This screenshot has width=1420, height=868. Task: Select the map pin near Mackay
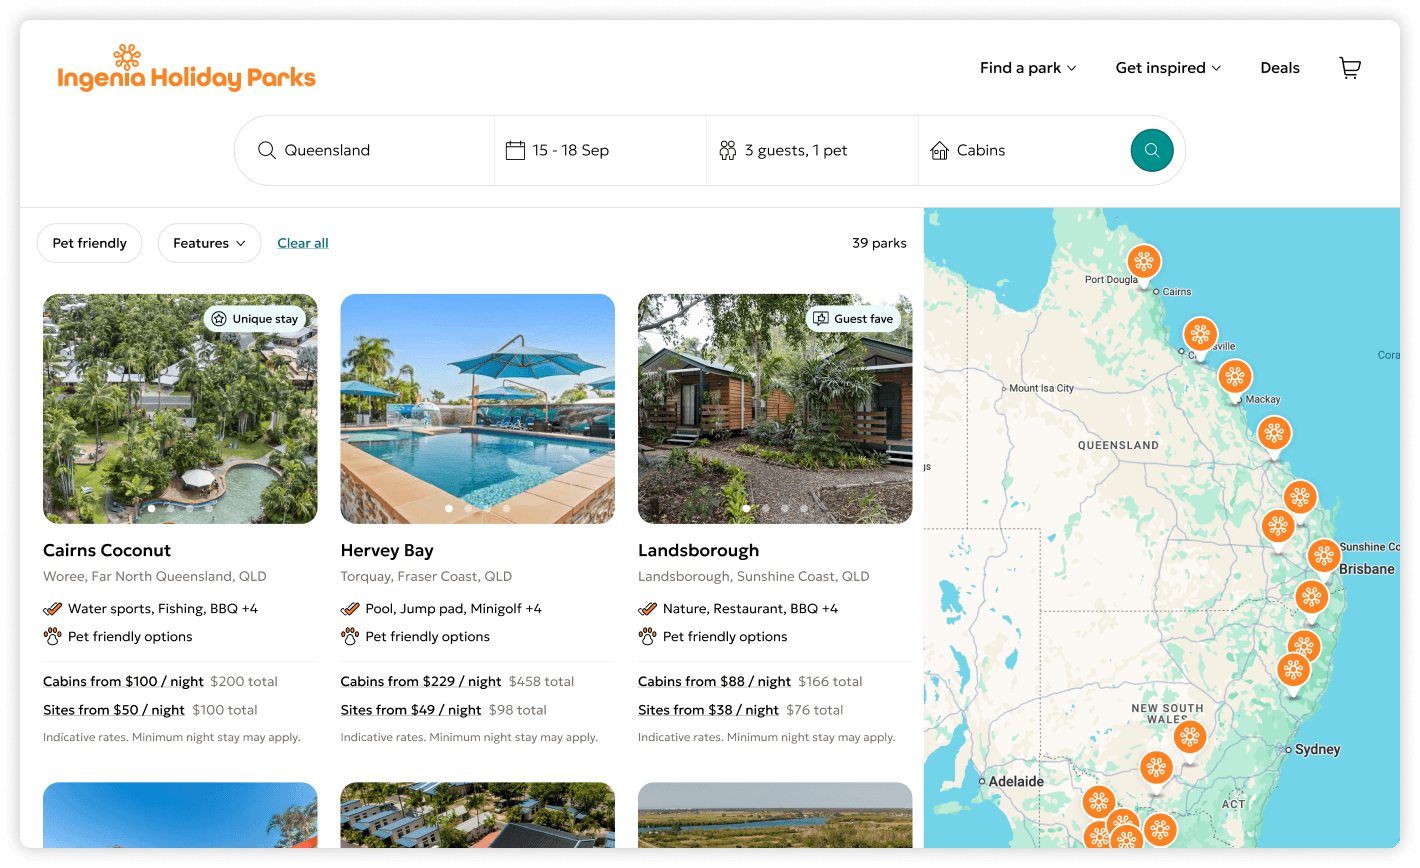(1235, 377)
